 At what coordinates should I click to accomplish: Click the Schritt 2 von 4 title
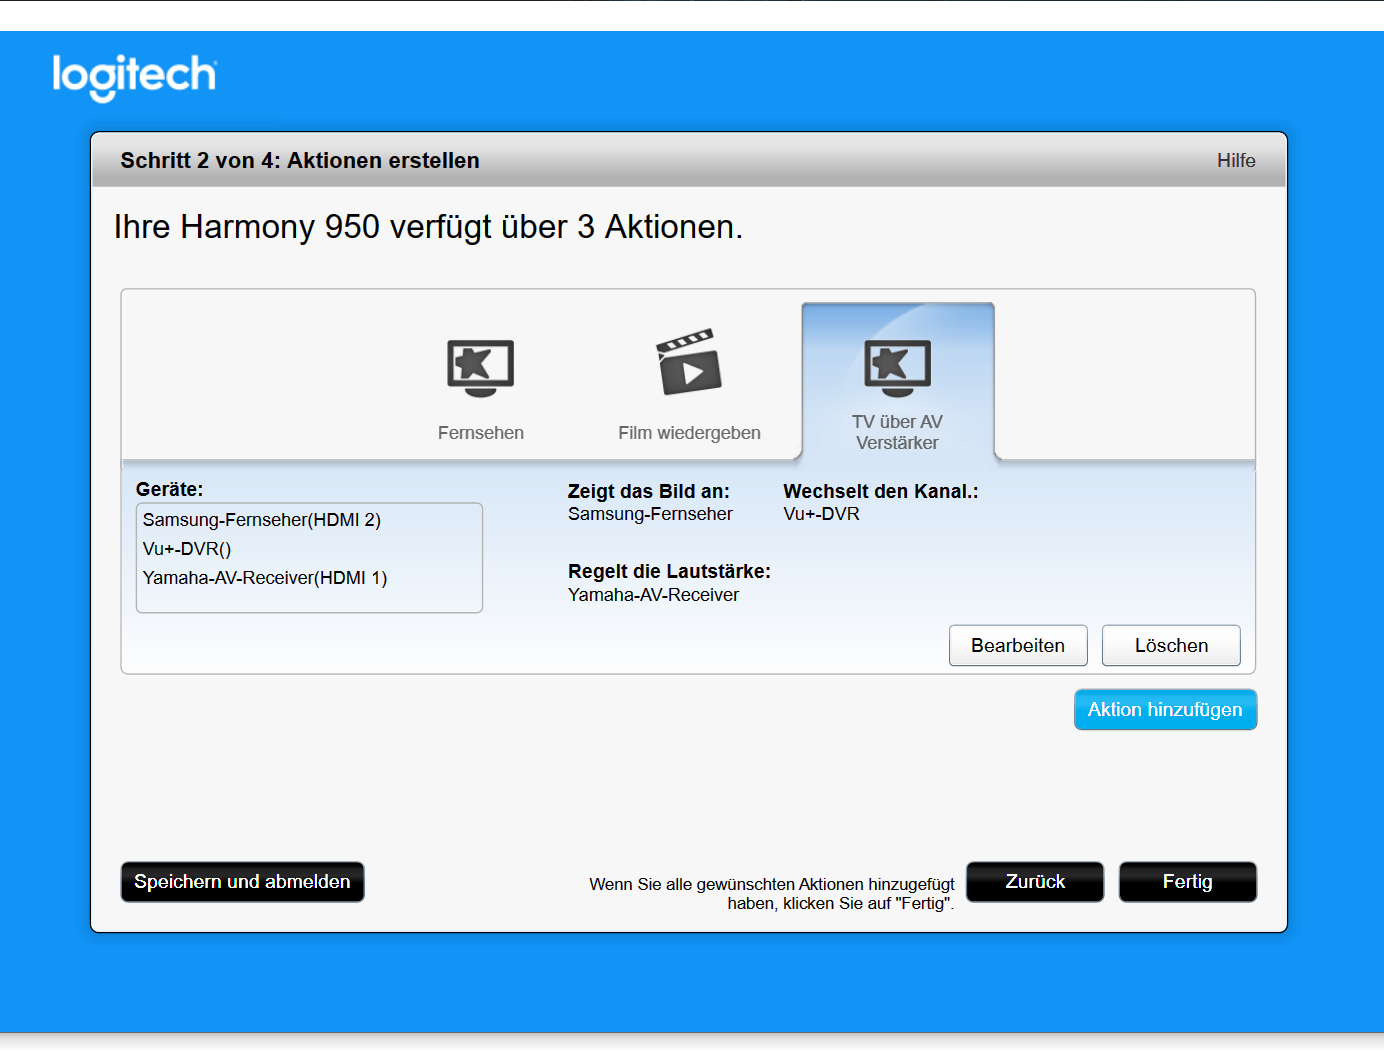(300, 160)
